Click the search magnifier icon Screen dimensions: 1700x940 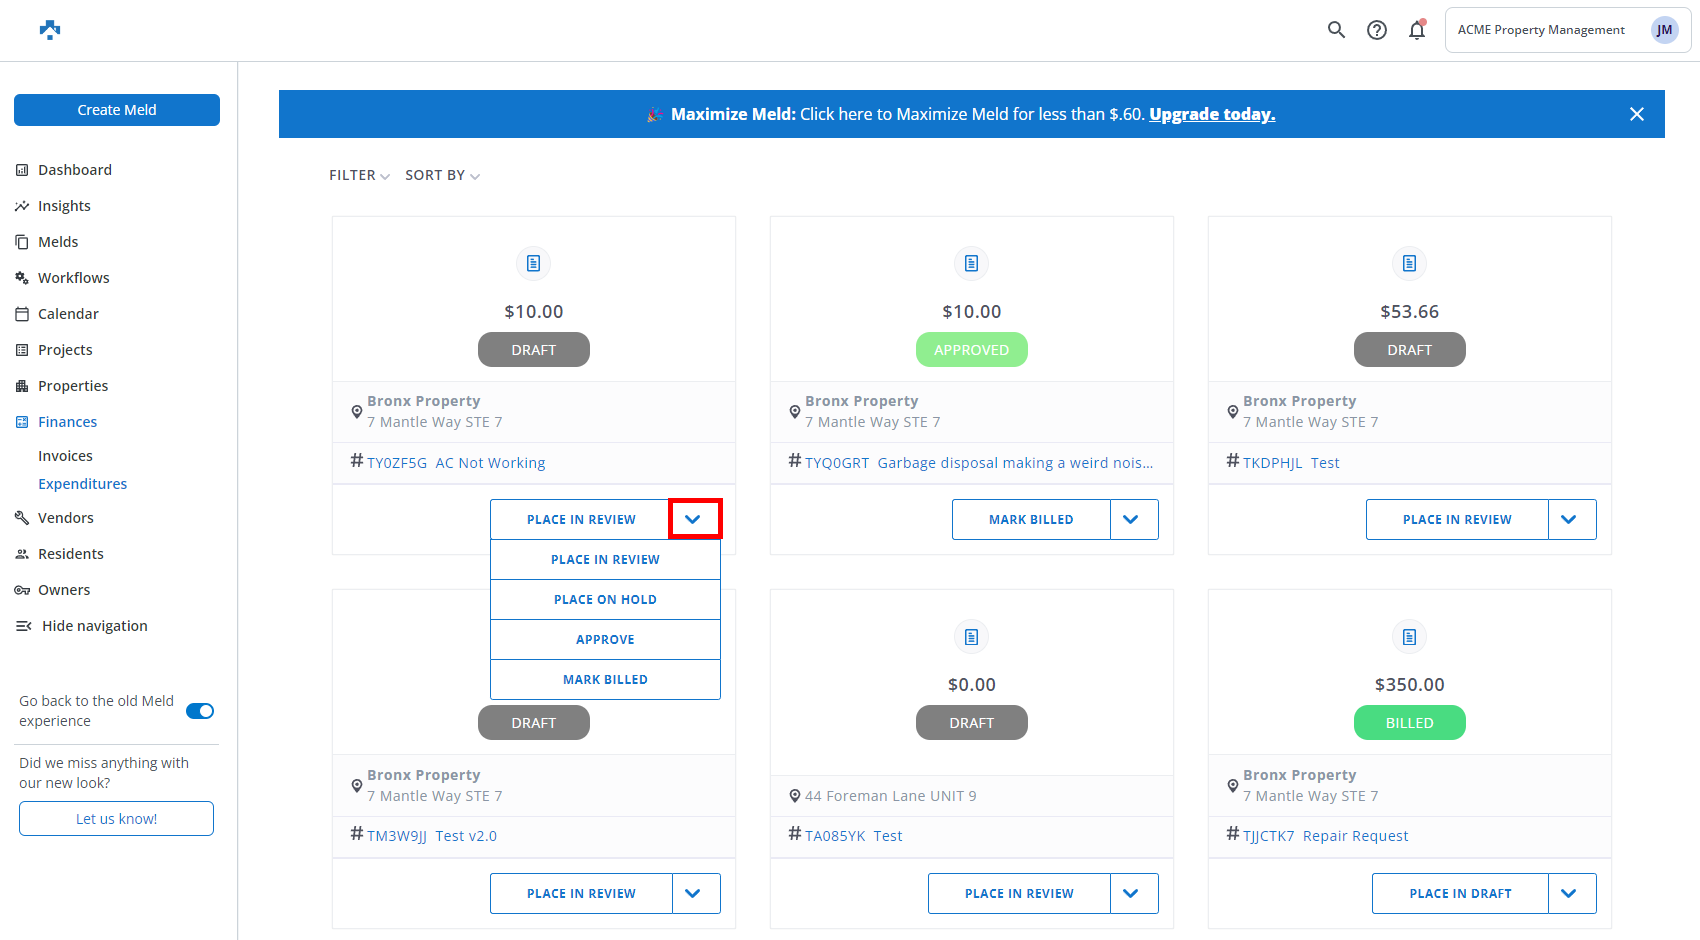(x=1336, y=30)
